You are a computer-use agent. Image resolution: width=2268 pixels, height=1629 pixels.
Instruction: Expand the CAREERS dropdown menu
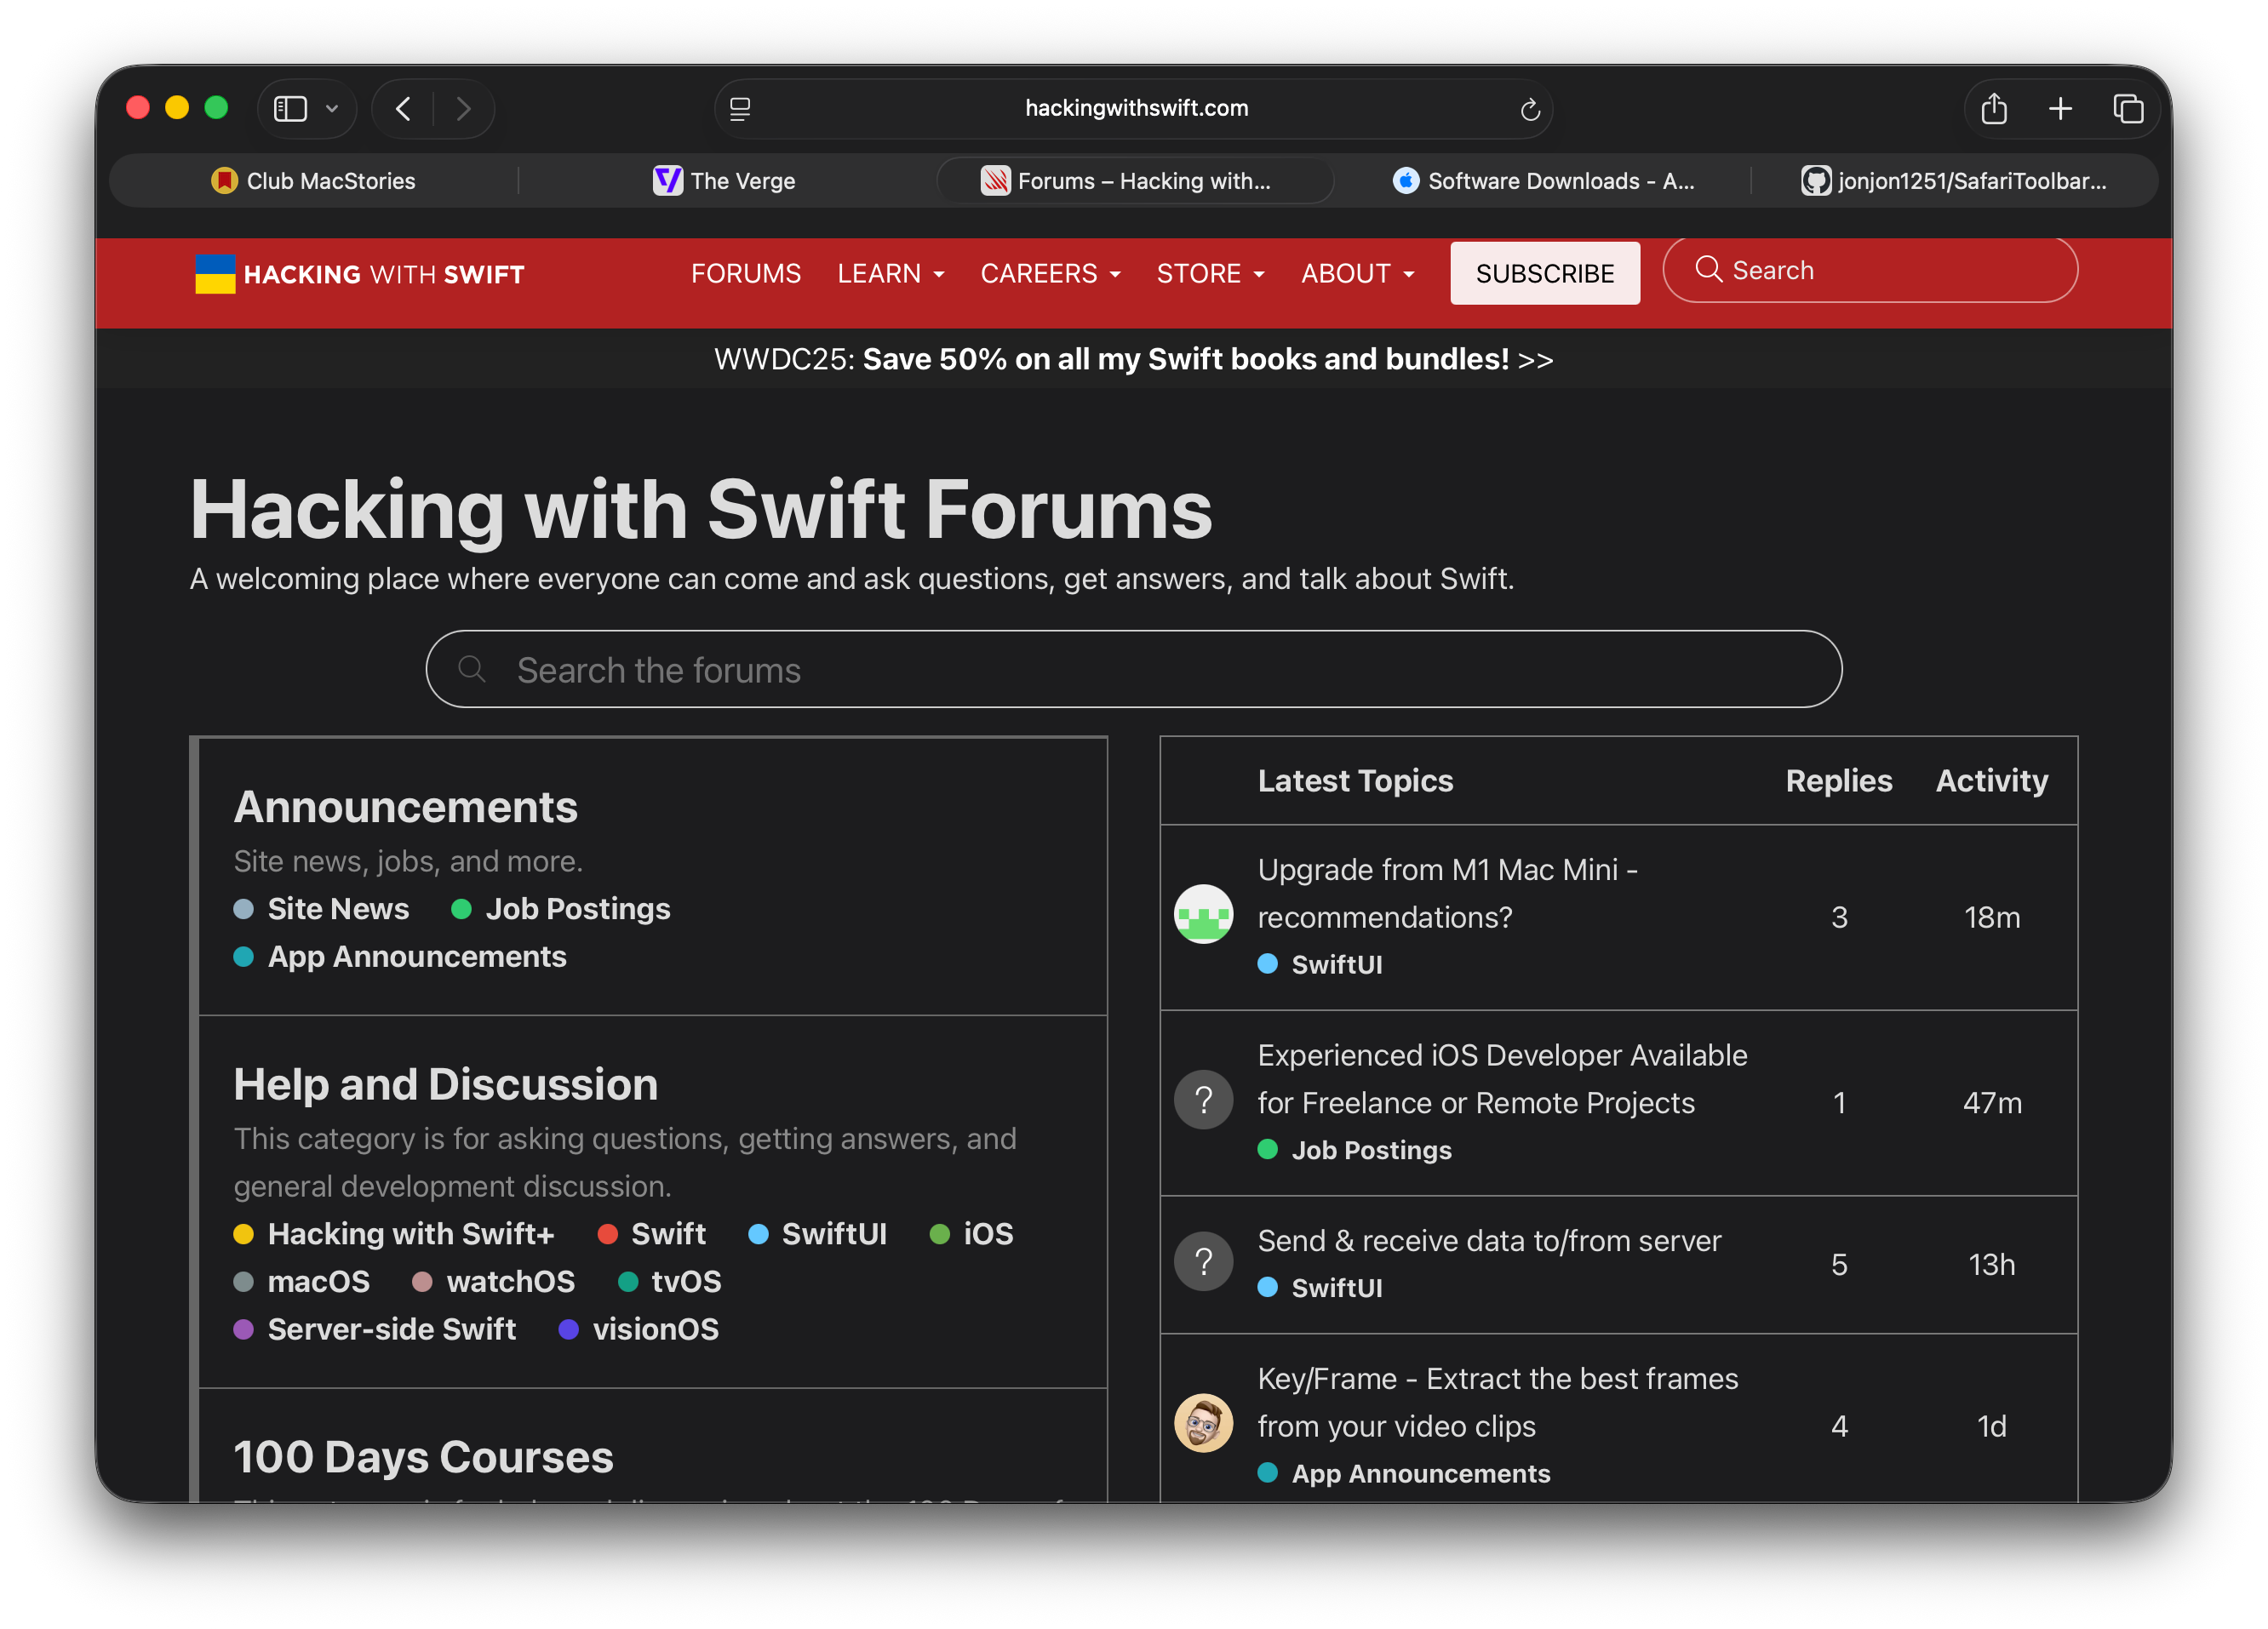(1050, 273)
